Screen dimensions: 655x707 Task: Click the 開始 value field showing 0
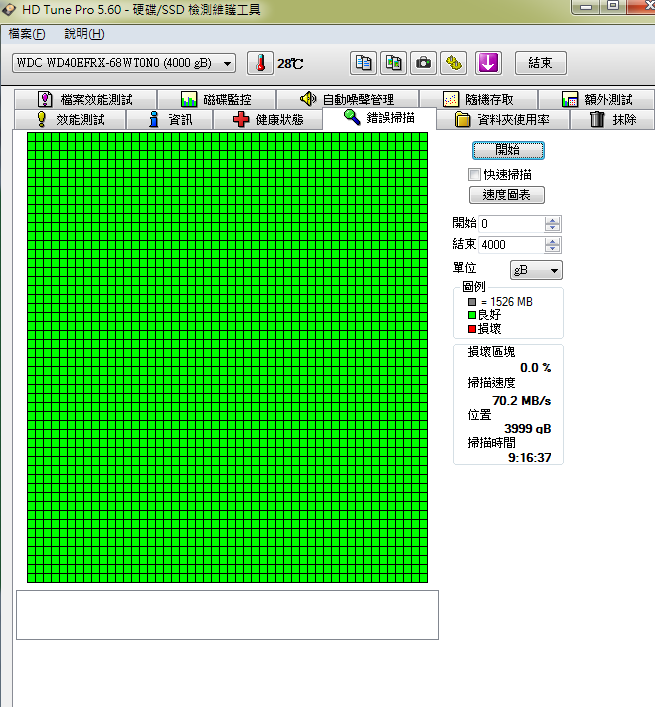coord(512,224)
